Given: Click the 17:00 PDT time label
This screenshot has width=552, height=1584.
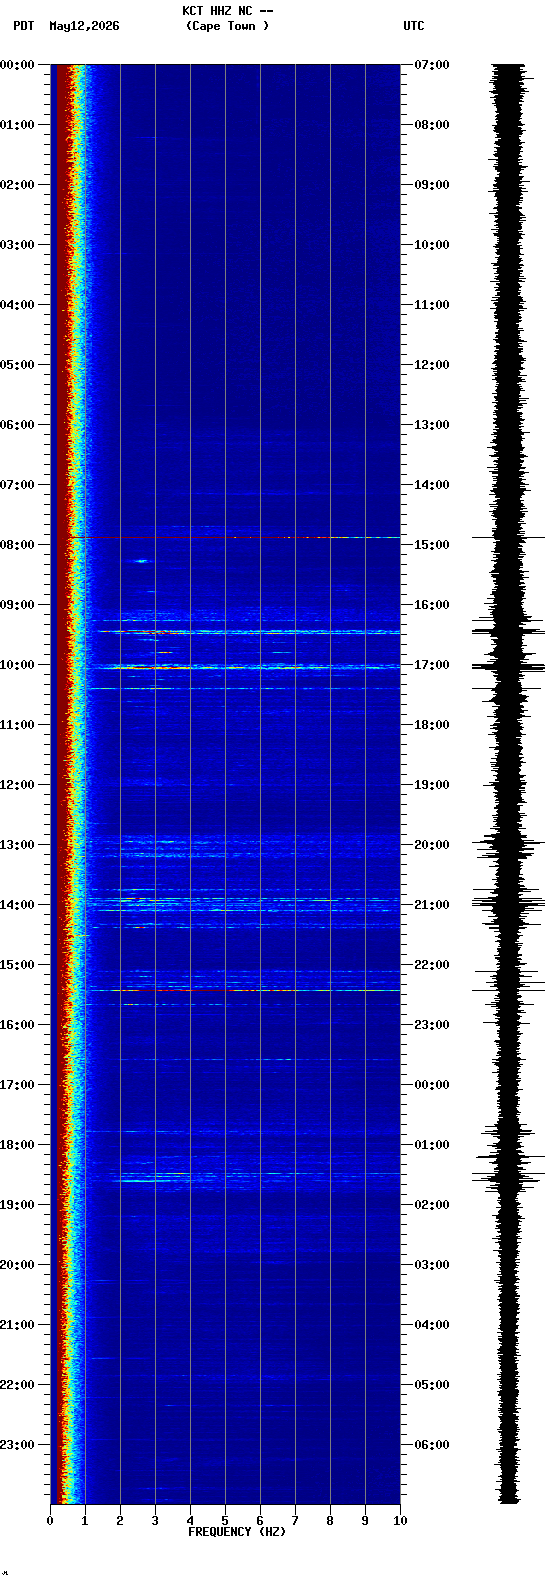Looking at the screenshot, I should tap(18, 1085).
